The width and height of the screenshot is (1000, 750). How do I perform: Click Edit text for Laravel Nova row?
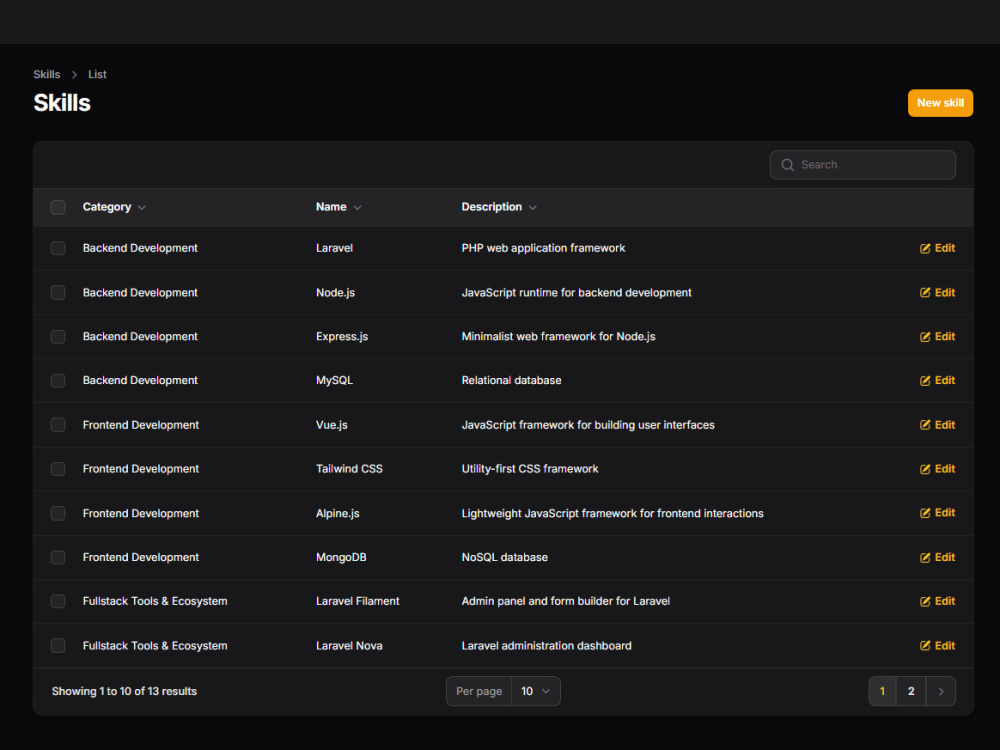pyautogui.click(x=945, y=645)
